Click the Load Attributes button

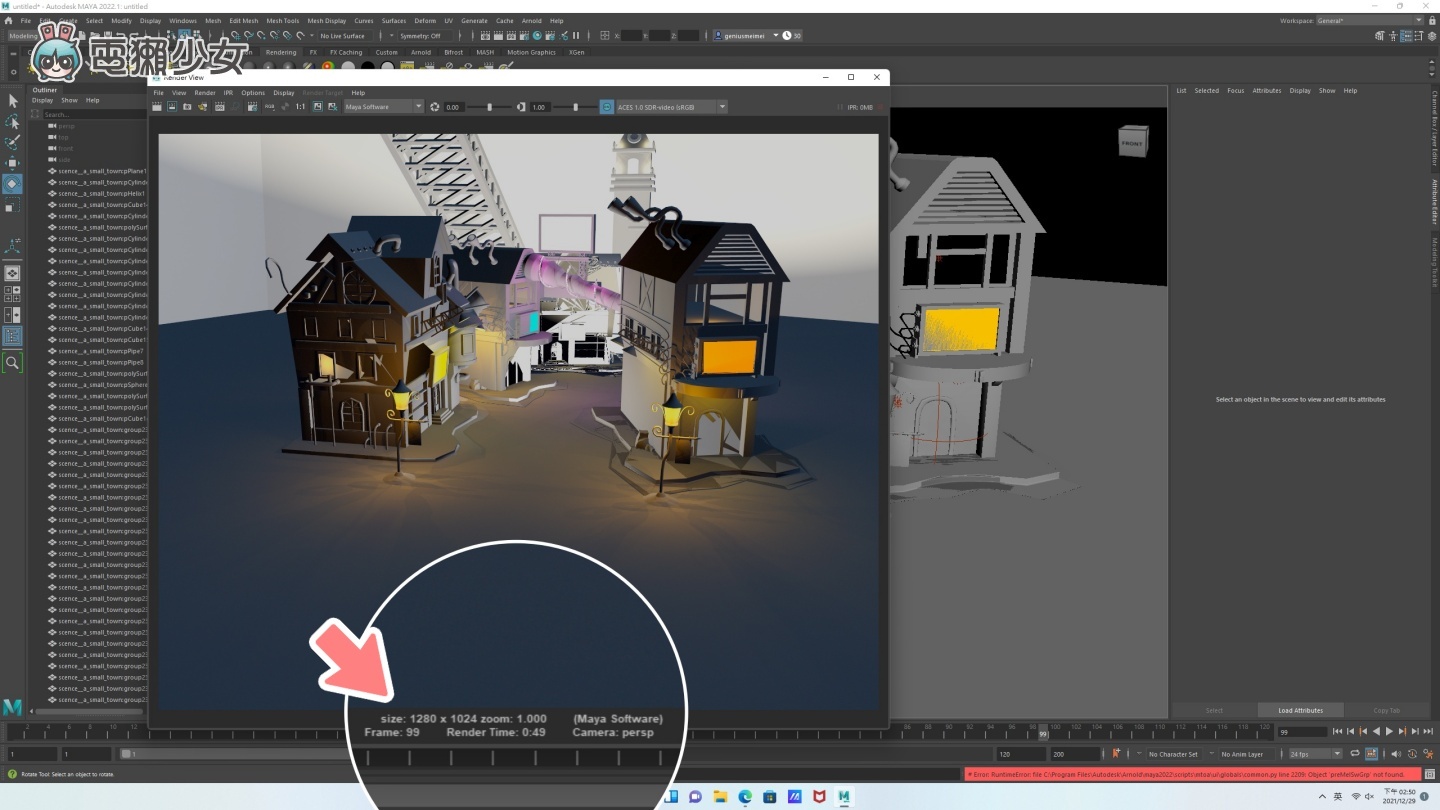click(x=1300, y=710)
